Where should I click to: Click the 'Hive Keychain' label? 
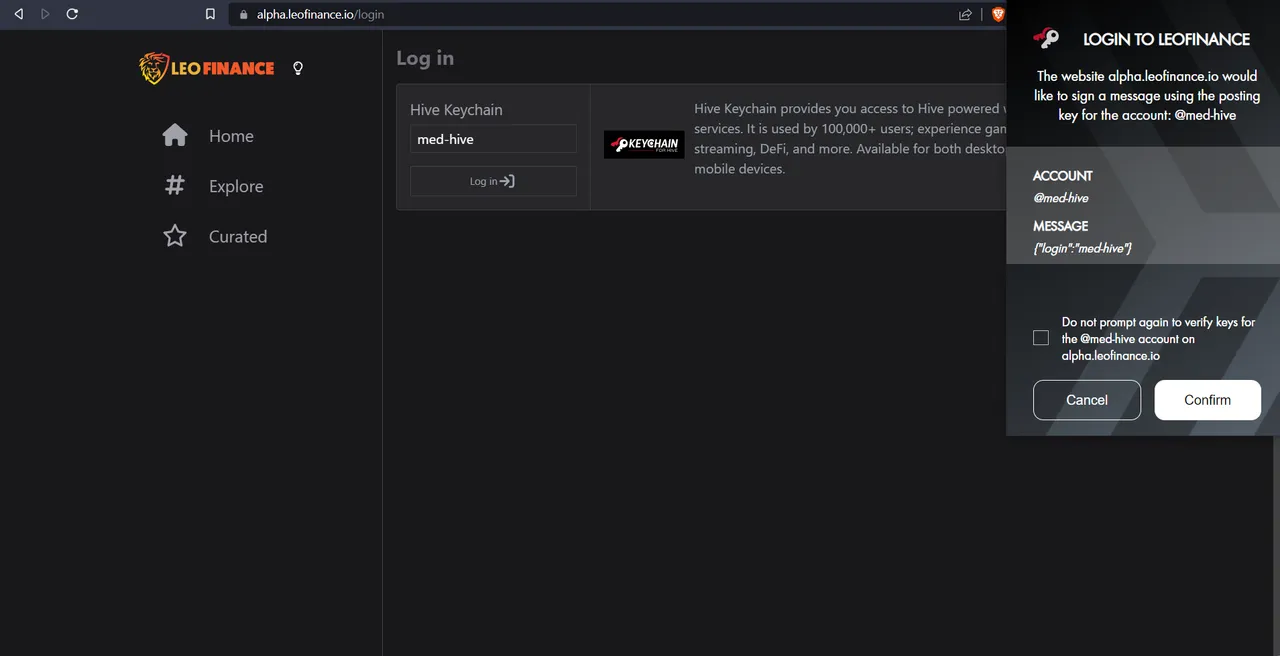coord(456,110)
